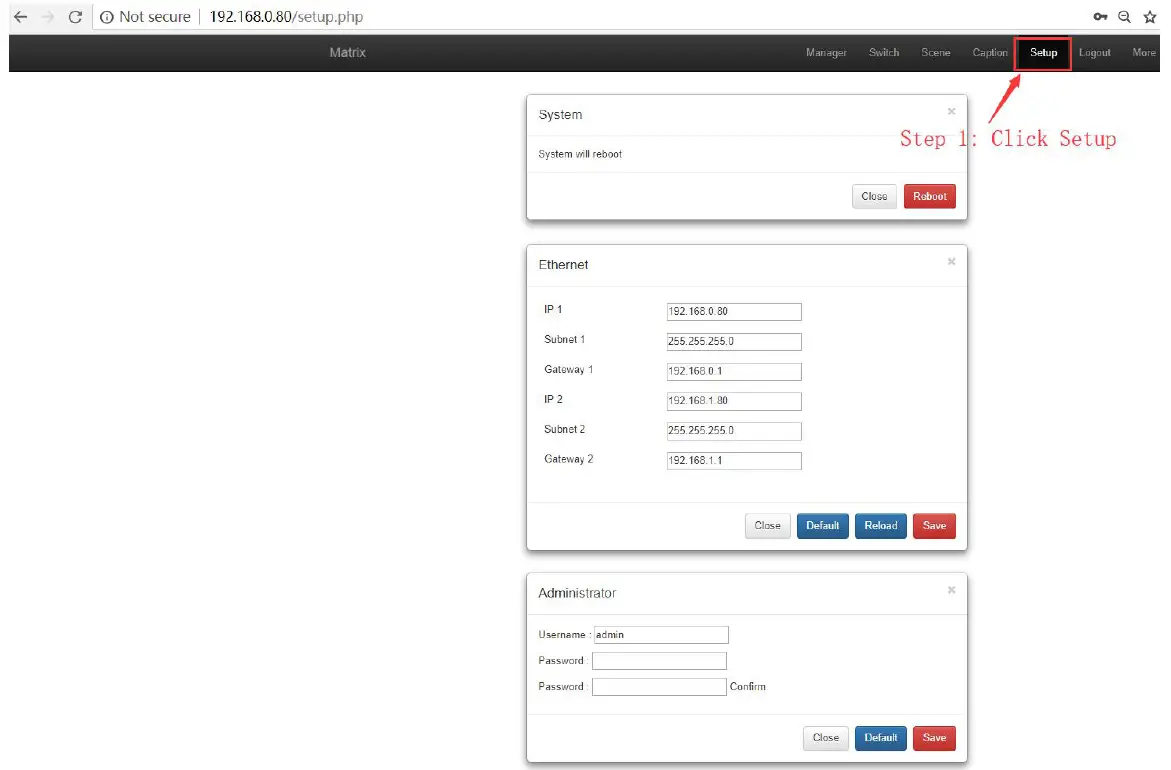Open saved passwords key icon

(1100, 16)
